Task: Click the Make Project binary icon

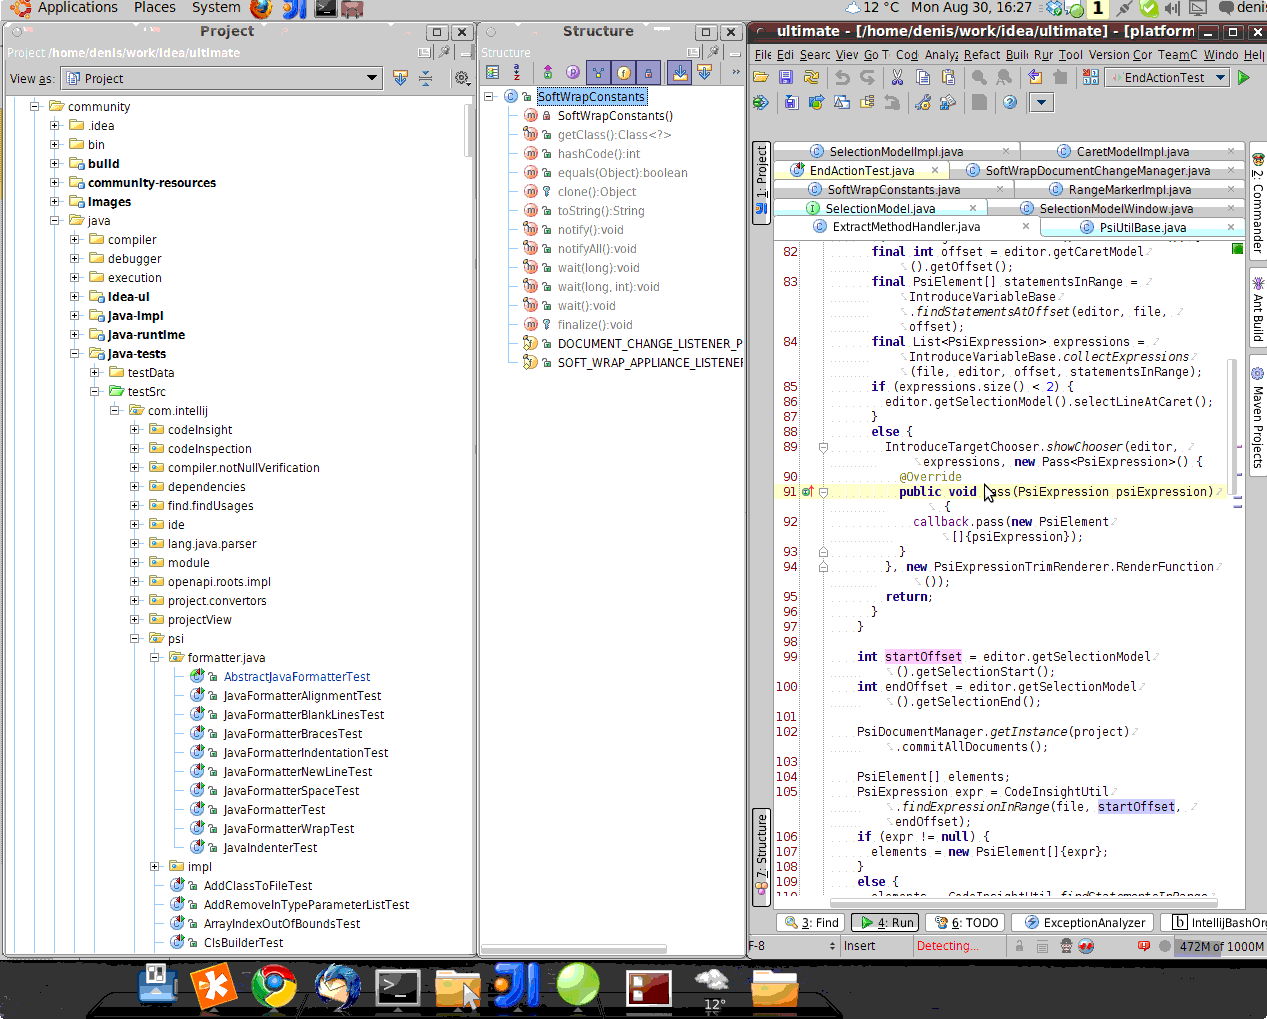Action: click(x=1090, y=77)
